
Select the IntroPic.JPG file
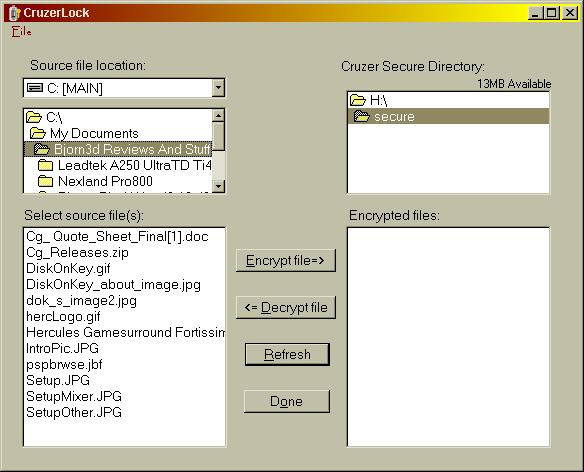tap(63, 348)
